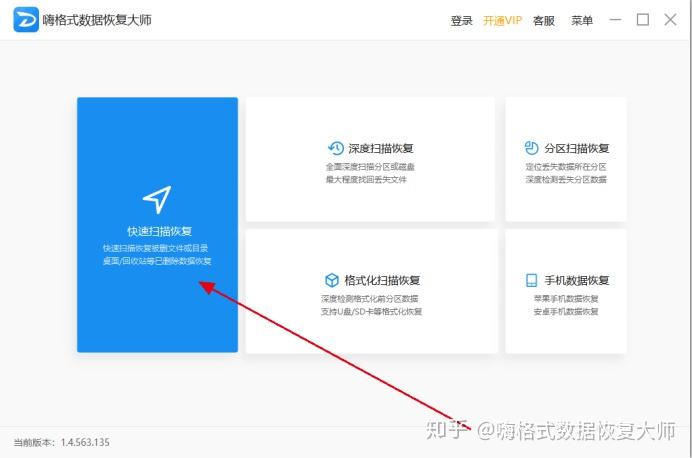Click the pie chart icon beside 分区扫描恢复
The image size is (692, 458).
(531, 148)
